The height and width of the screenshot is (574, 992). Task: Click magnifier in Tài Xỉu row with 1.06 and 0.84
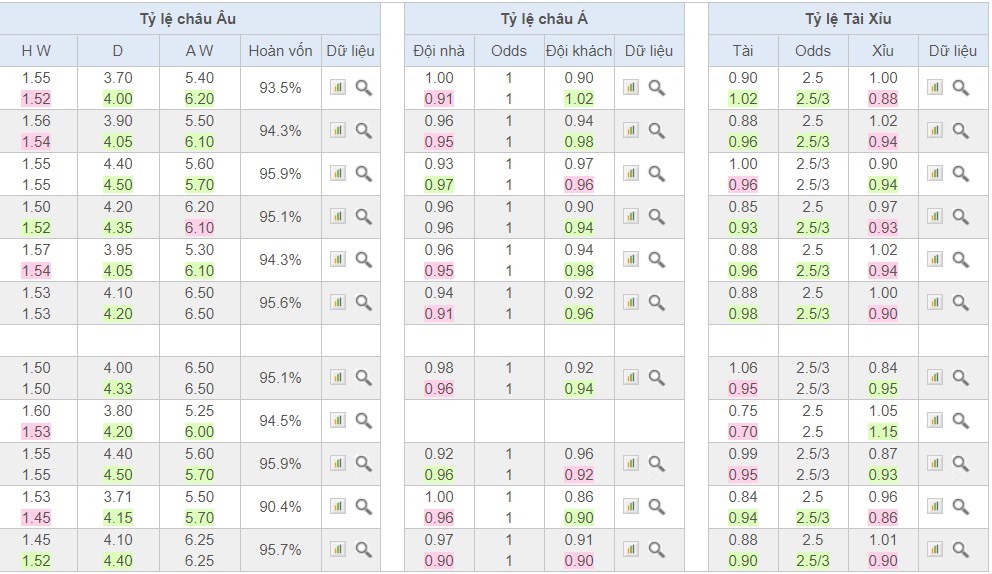click(x=960, y=378)
